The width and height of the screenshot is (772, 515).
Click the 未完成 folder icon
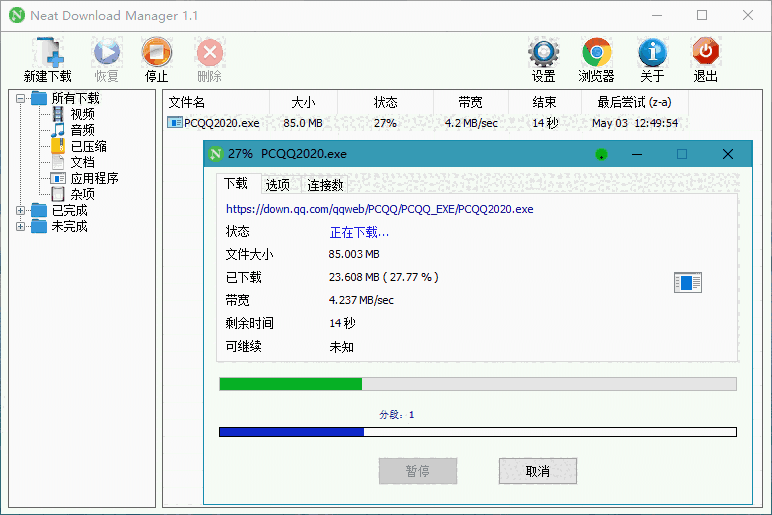[39, 226]
